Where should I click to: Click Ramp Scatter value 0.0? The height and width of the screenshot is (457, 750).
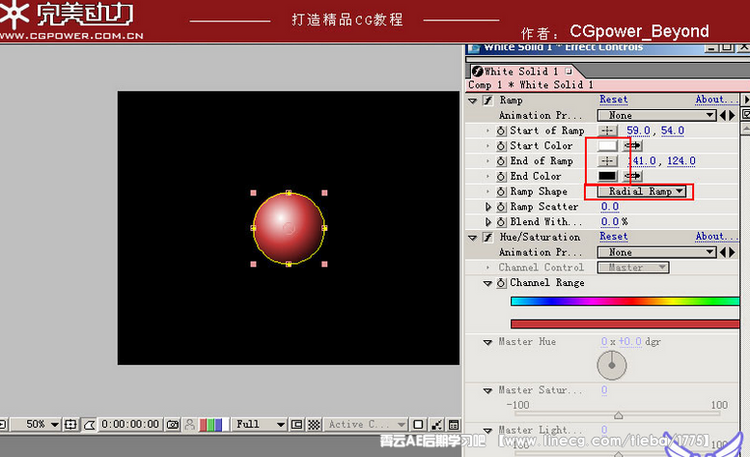tap(610, 207)
